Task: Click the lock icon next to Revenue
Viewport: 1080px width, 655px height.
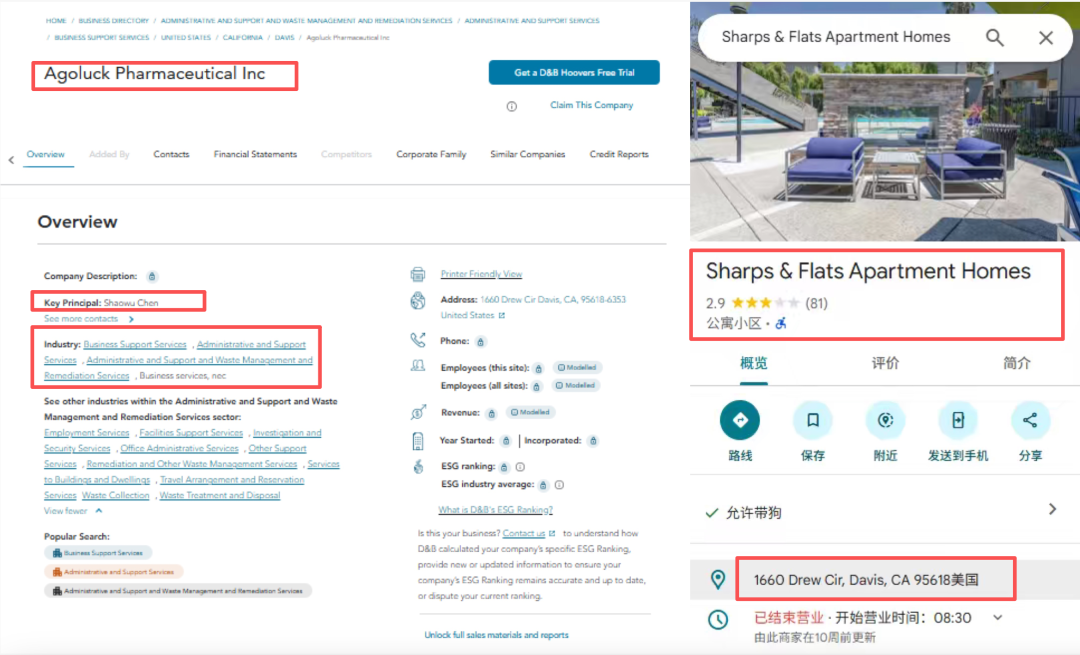Action: [x=492, y=413]
